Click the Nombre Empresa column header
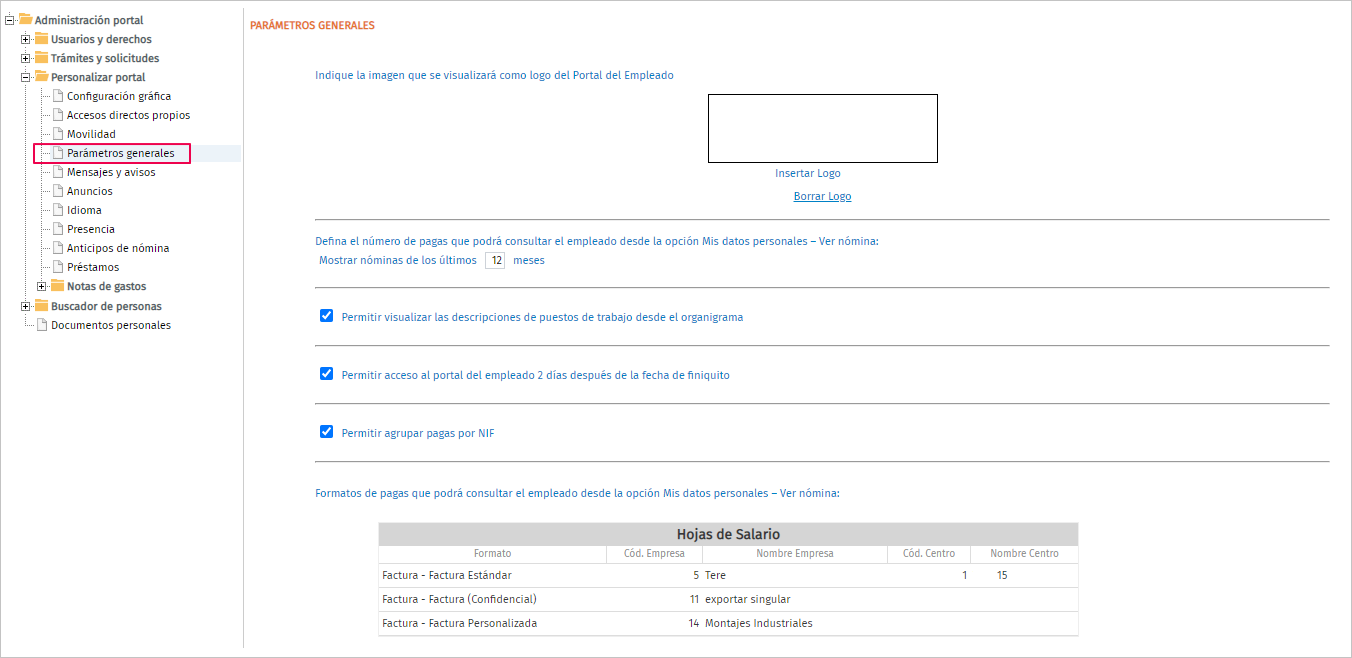 tap(795, 553)
